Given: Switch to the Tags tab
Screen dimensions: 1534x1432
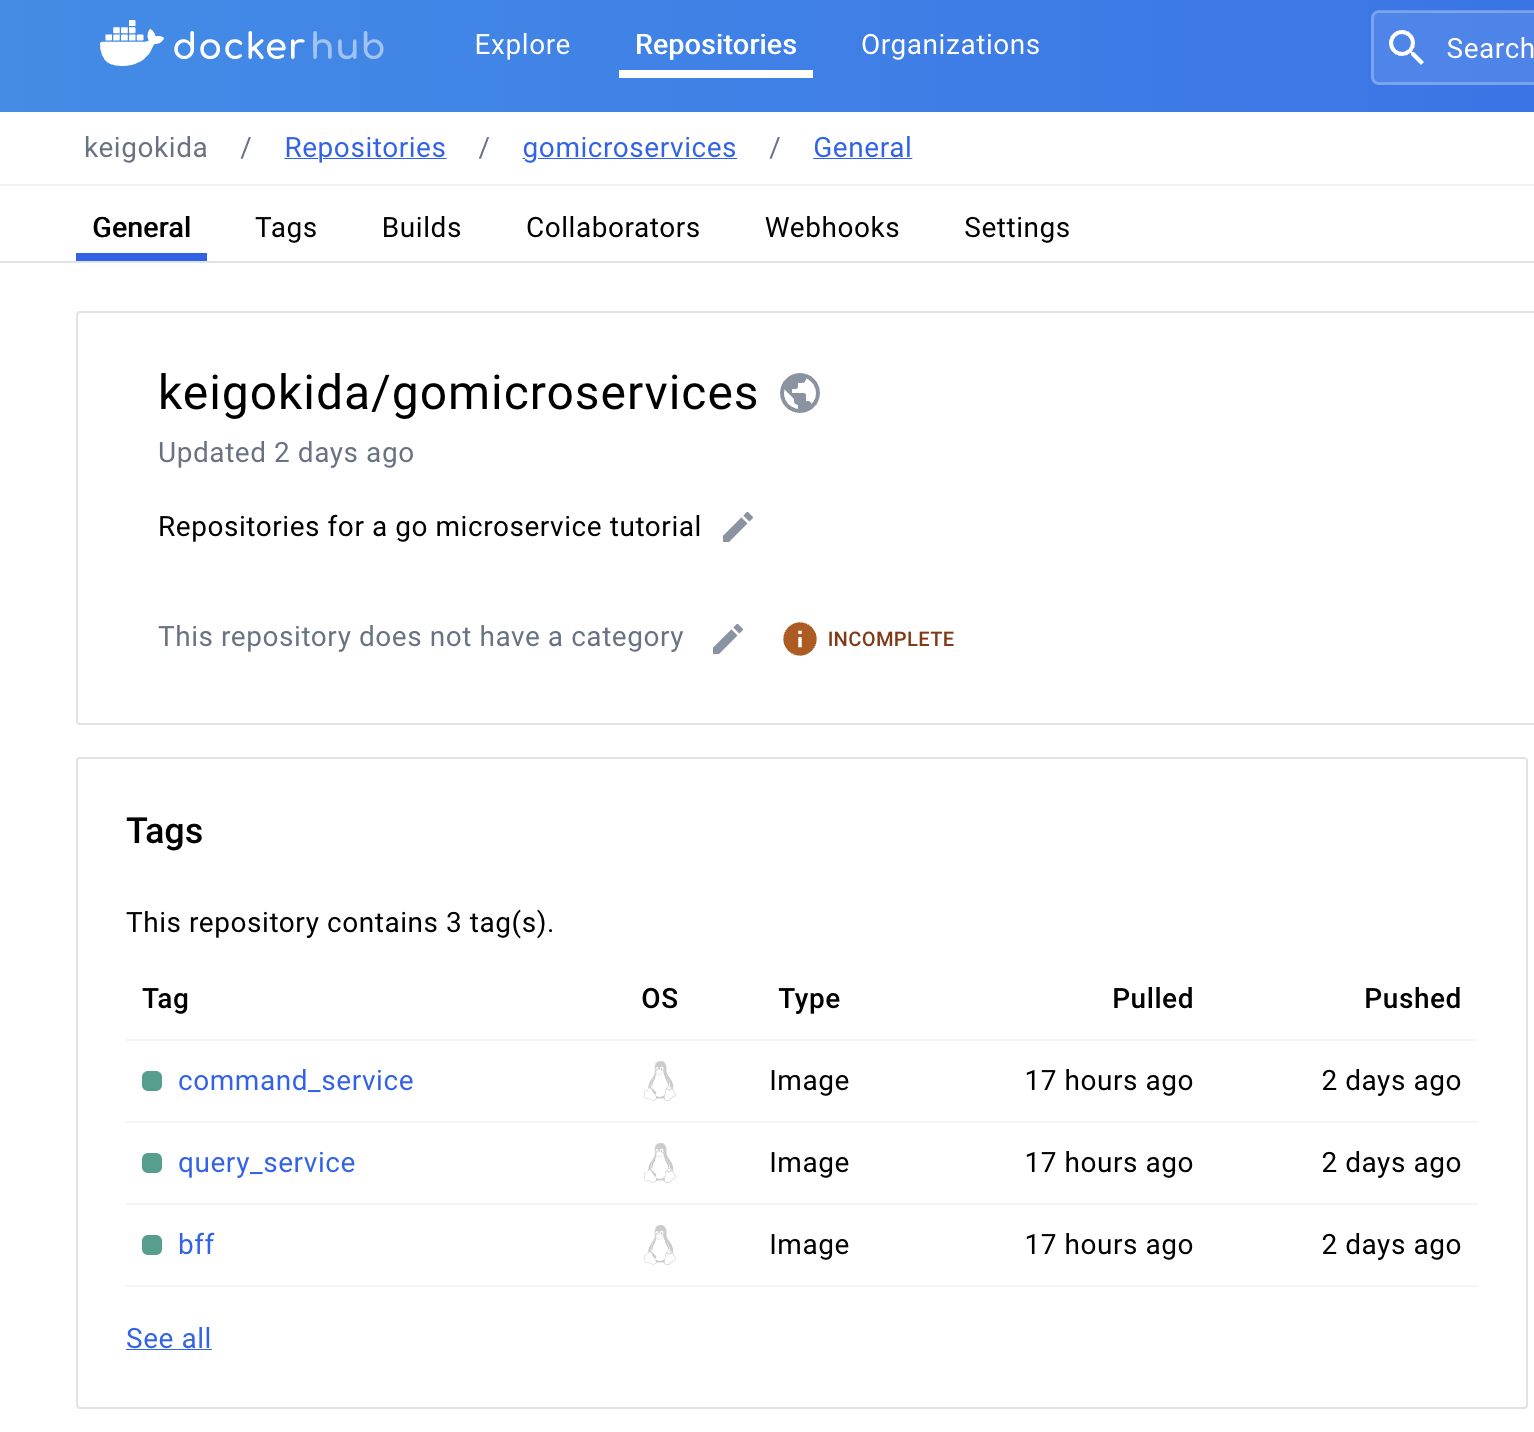Looking at the screenshot, I should tap(286, 228).
